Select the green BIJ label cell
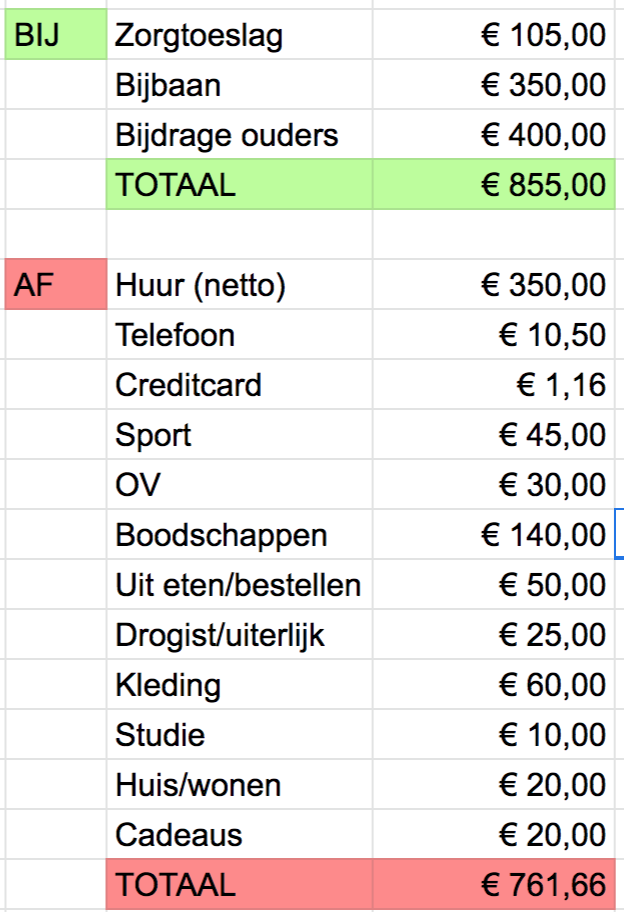Viewport: 624px width, 912px height. [x=55, y=36]
